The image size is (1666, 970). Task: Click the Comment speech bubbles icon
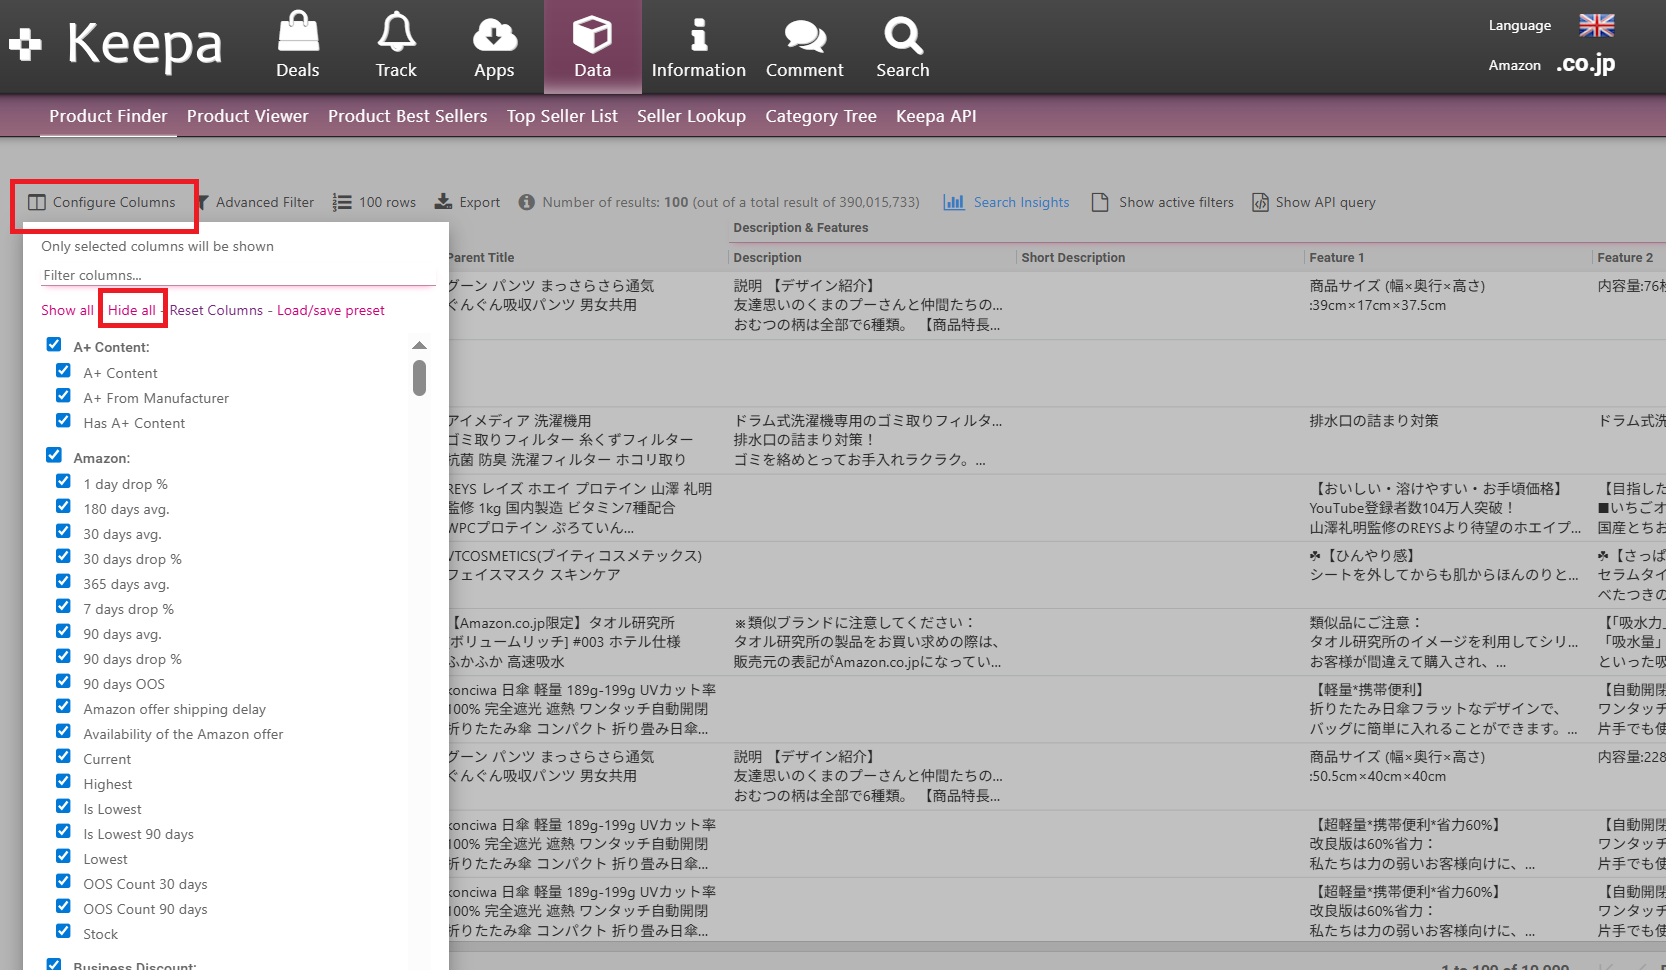pyautogui.click(x=804, y=36)
